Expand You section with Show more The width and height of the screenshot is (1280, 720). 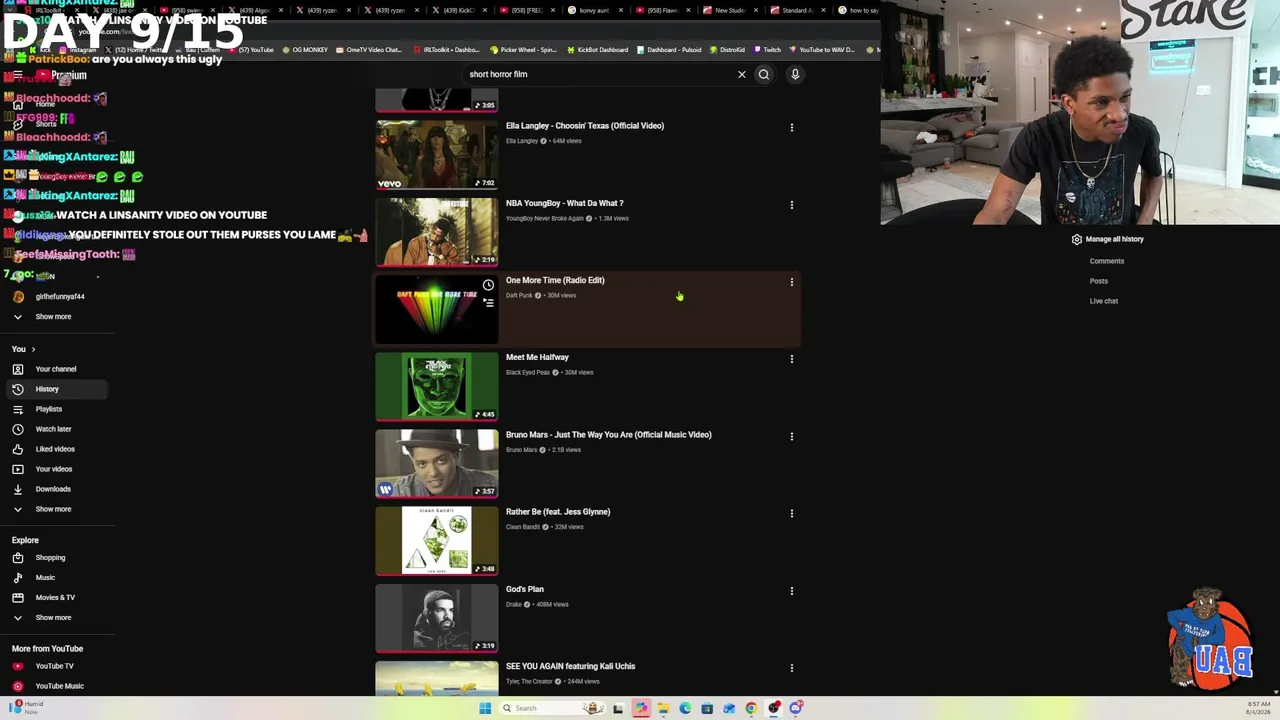point(55,509)
